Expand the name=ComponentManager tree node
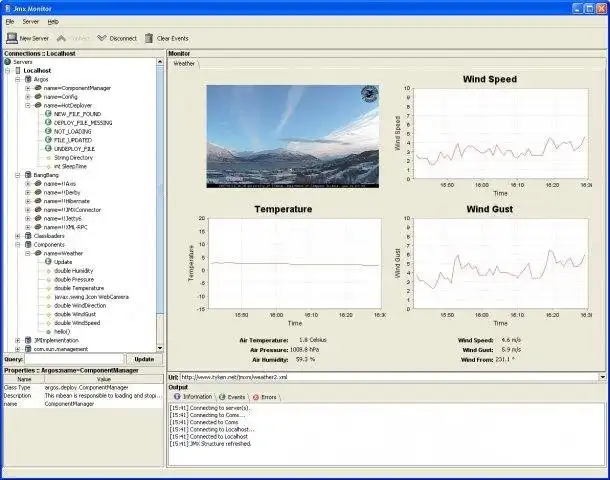The width and height of the screenshot is (610, 480). [28, 88]
